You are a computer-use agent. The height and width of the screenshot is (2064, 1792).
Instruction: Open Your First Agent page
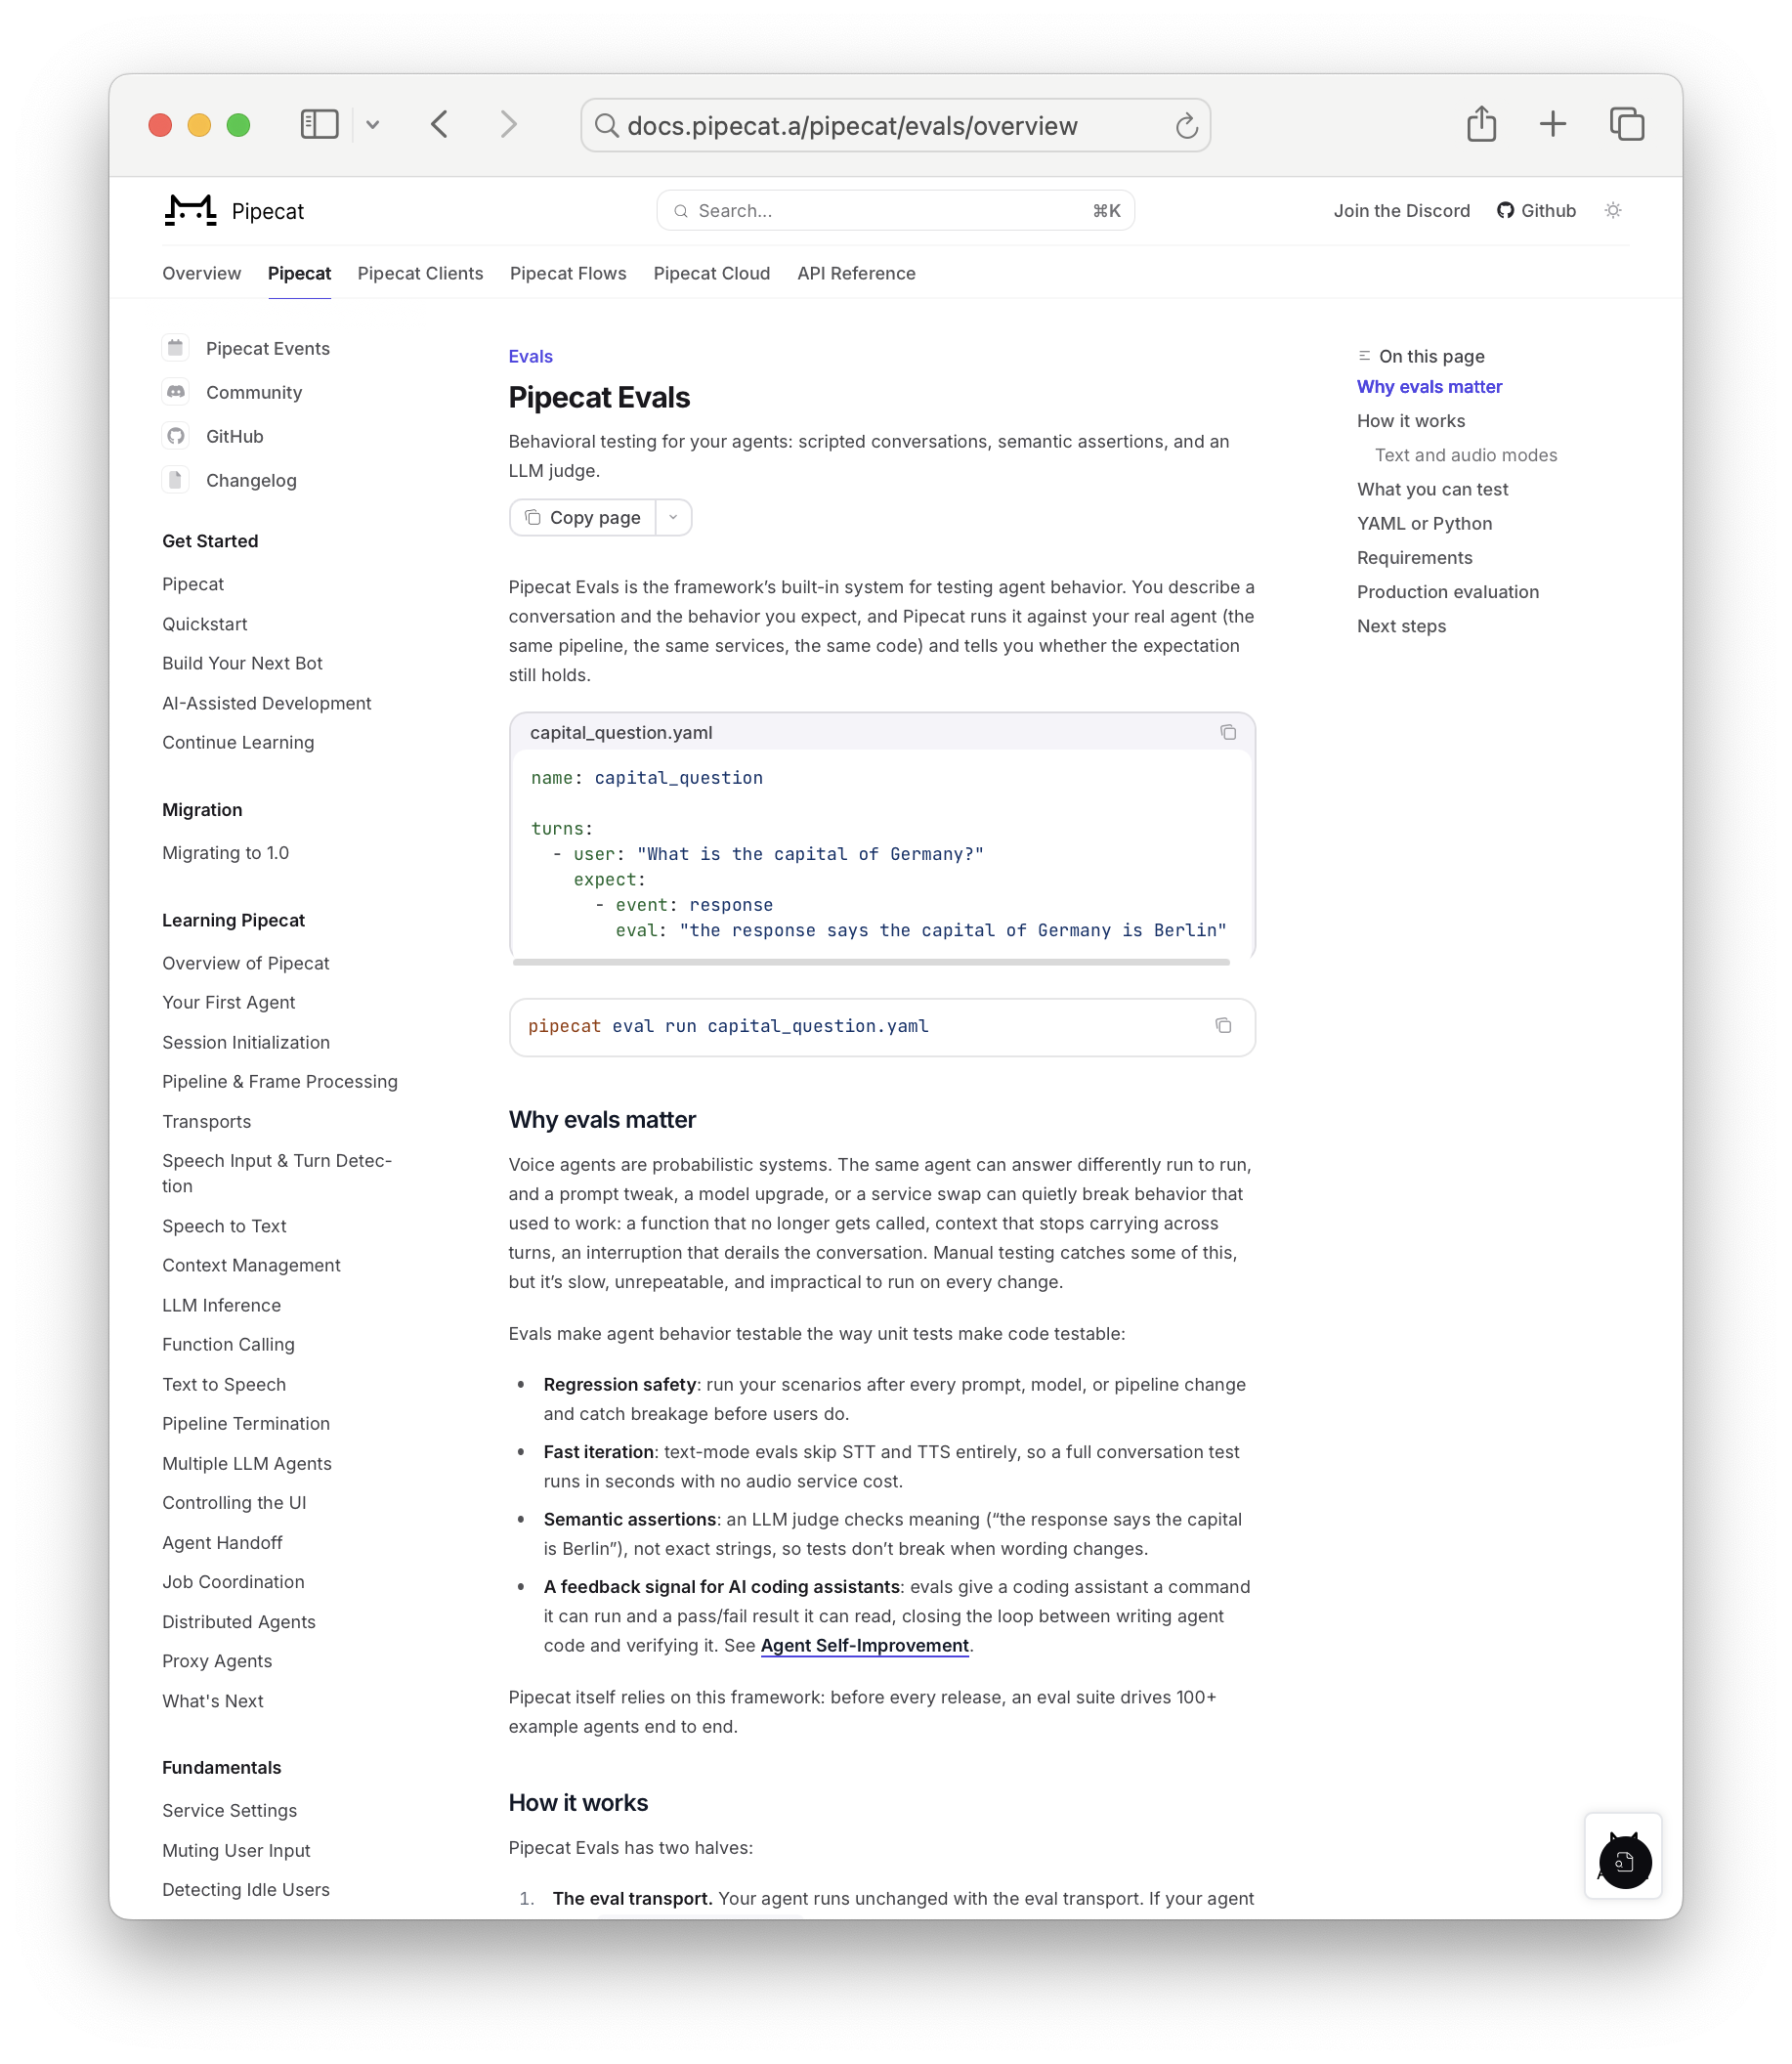tap(228, 1001)
